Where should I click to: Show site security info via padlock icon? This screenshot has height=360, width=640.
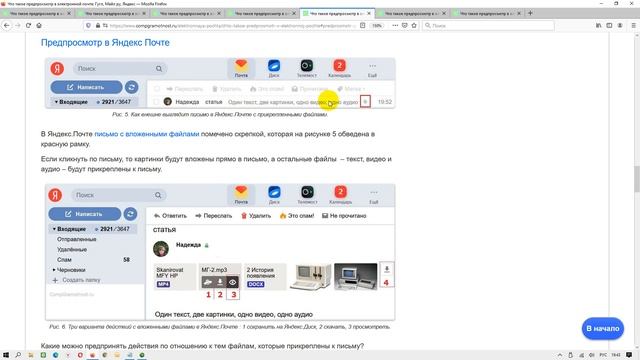(x=98, y=25)
